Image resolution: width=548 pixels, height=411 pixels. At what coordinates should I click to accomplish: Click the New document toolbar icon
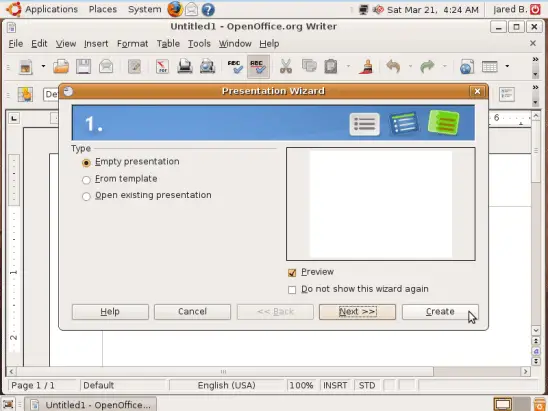(26, 66)
